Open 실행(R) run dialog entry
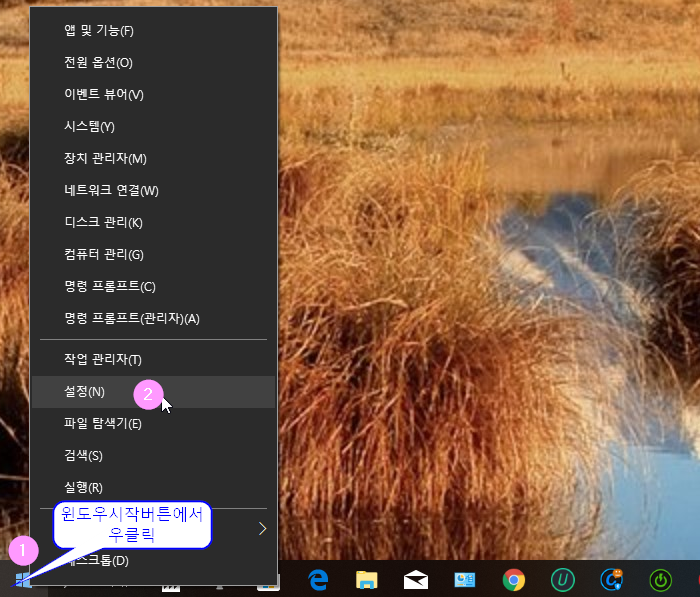Screen dimensions: 700x597 [153, 488]
